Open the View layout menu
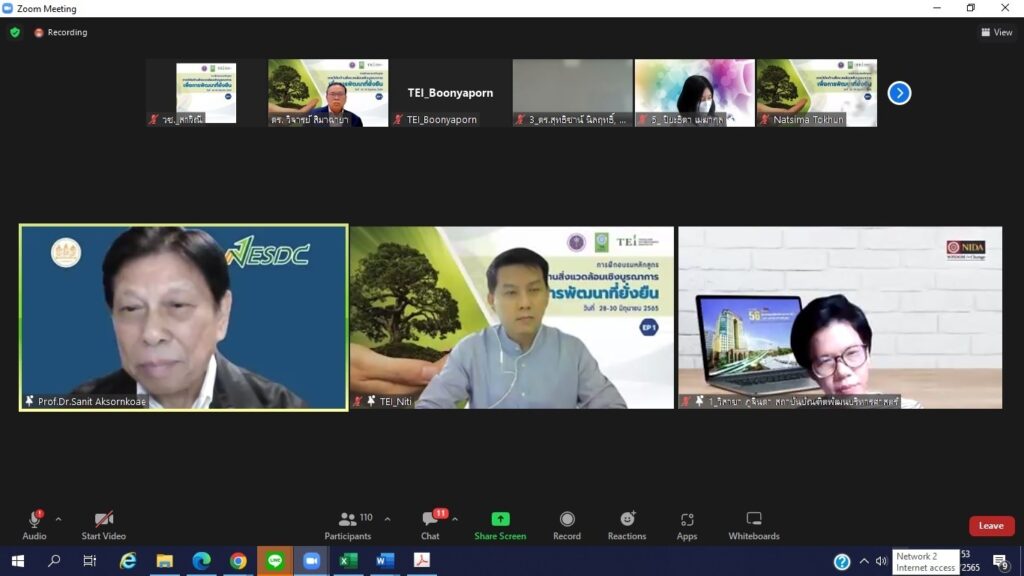The image size is (1024, 576). [x=996, y=32]
